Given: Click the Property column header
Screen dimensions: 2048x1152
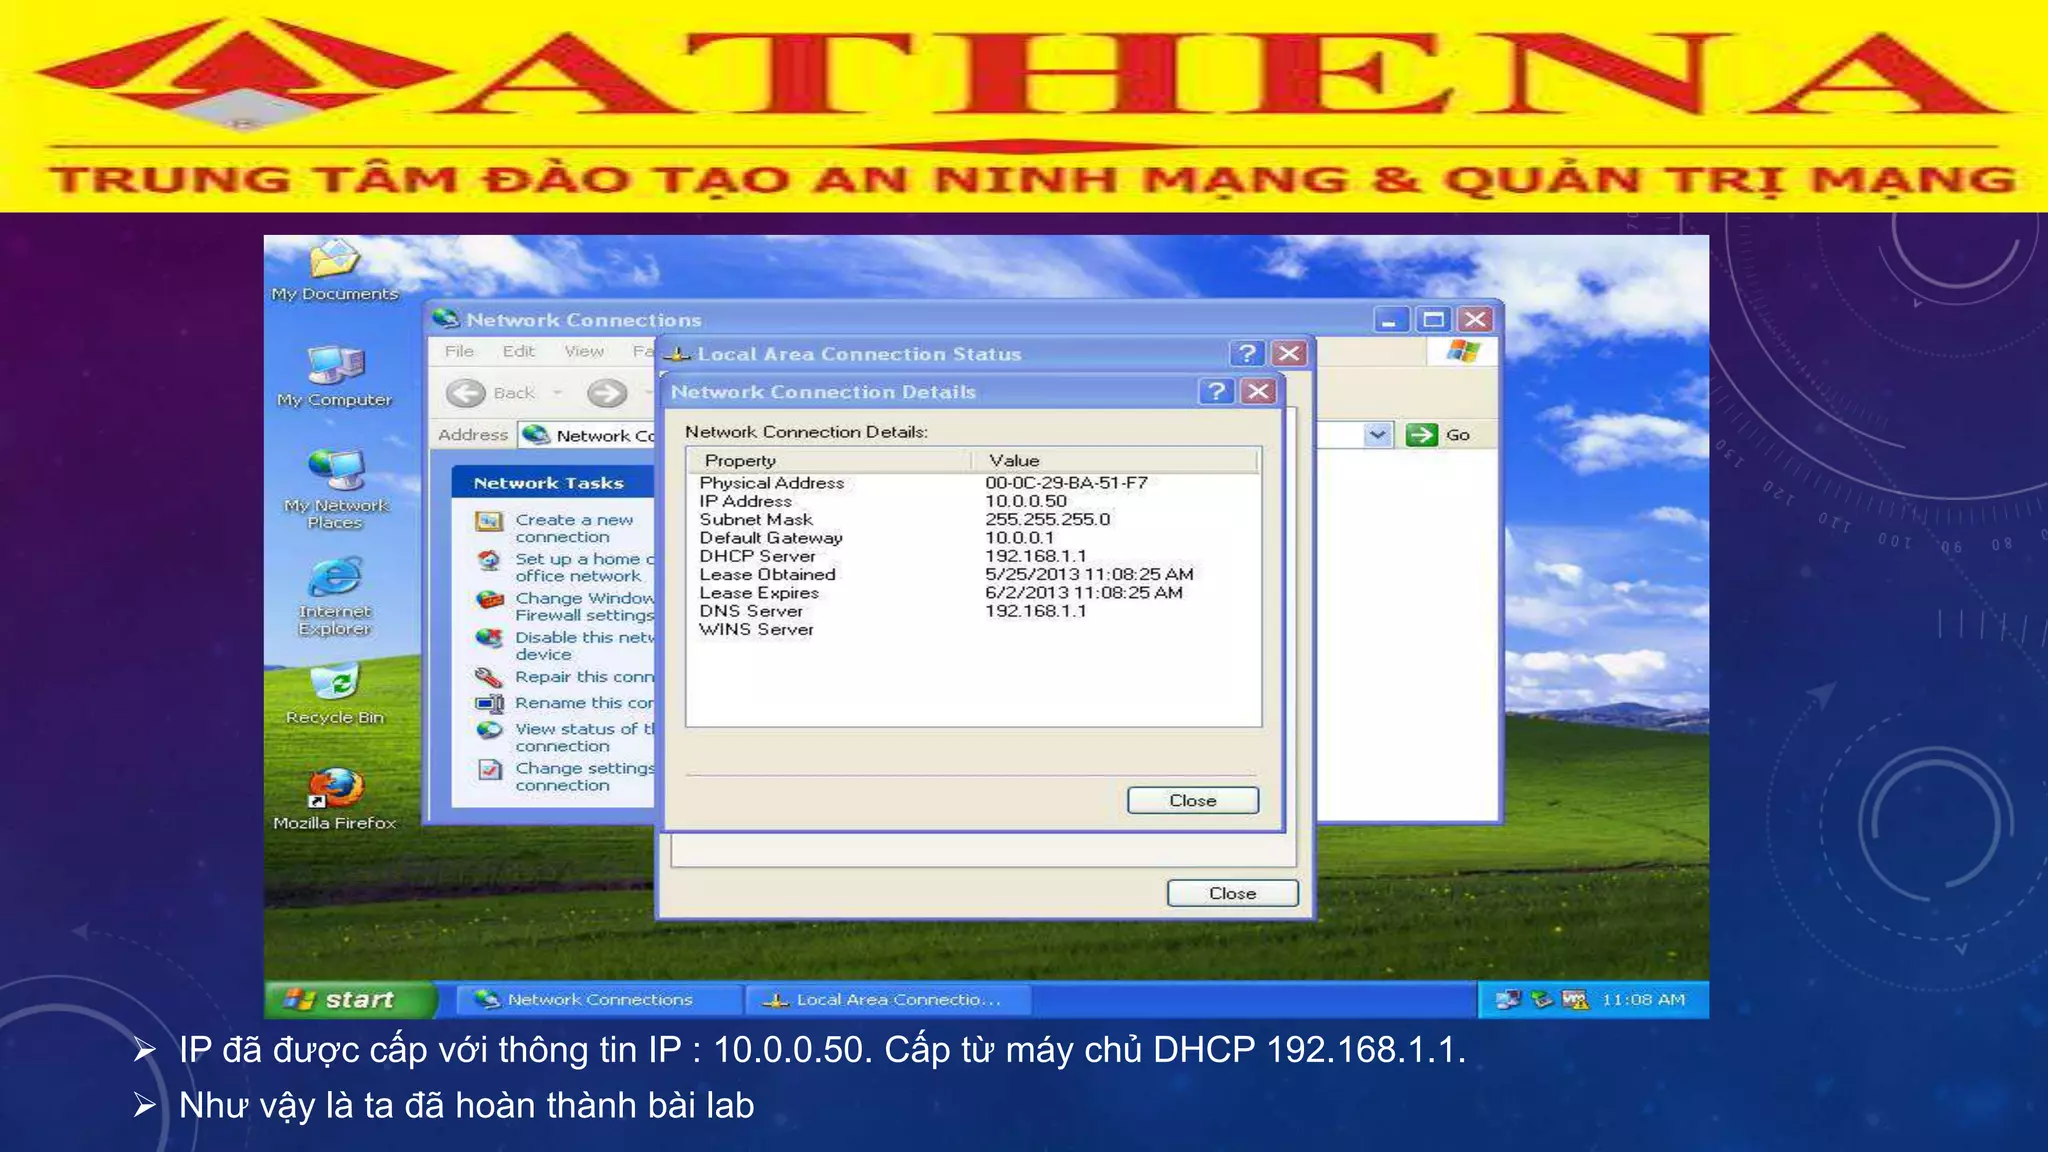Looking at the screenshot, I should (829, 460).
